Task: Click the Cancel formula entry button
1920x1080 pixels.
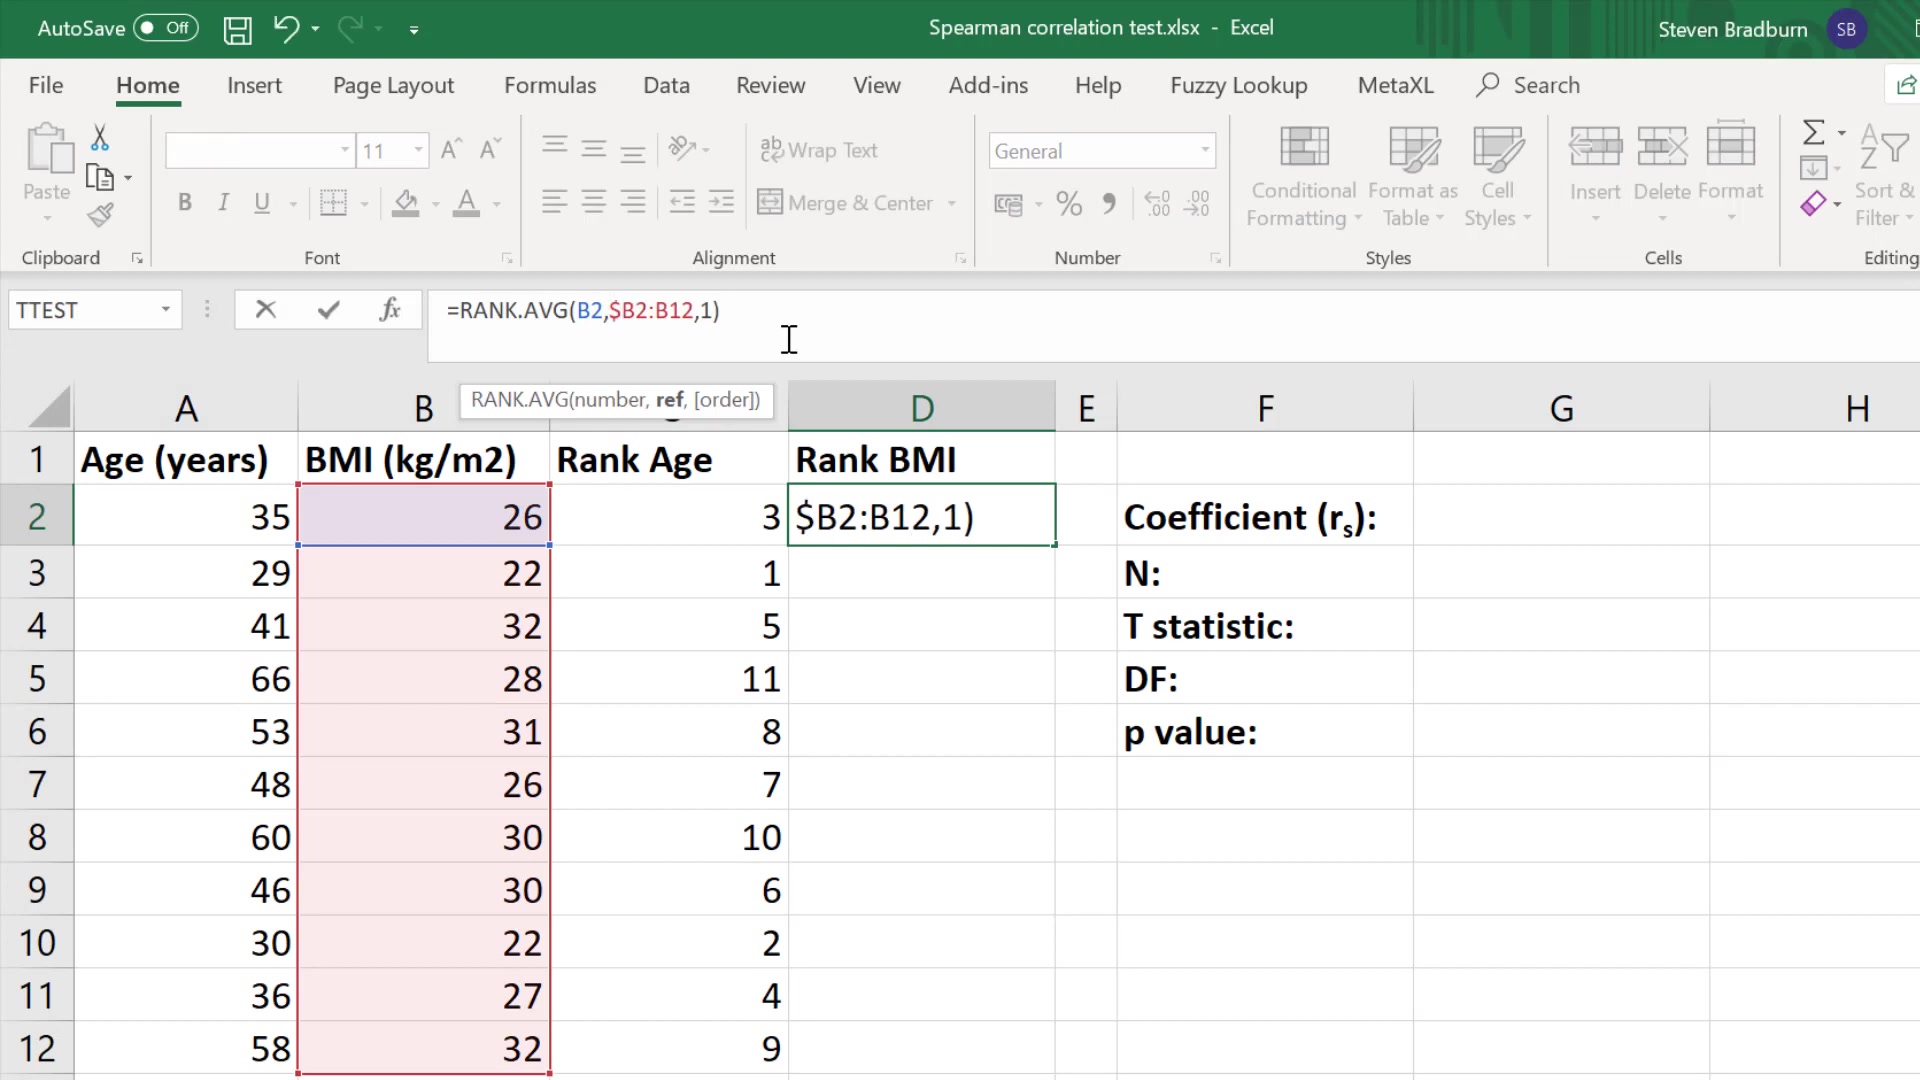Action: click(264, 310)
